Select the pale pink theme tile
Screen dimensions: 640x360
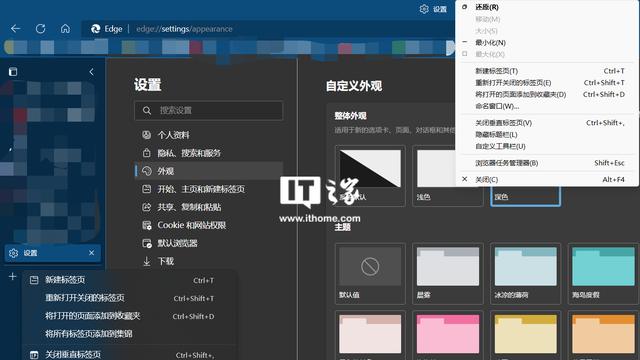(370, 335)
